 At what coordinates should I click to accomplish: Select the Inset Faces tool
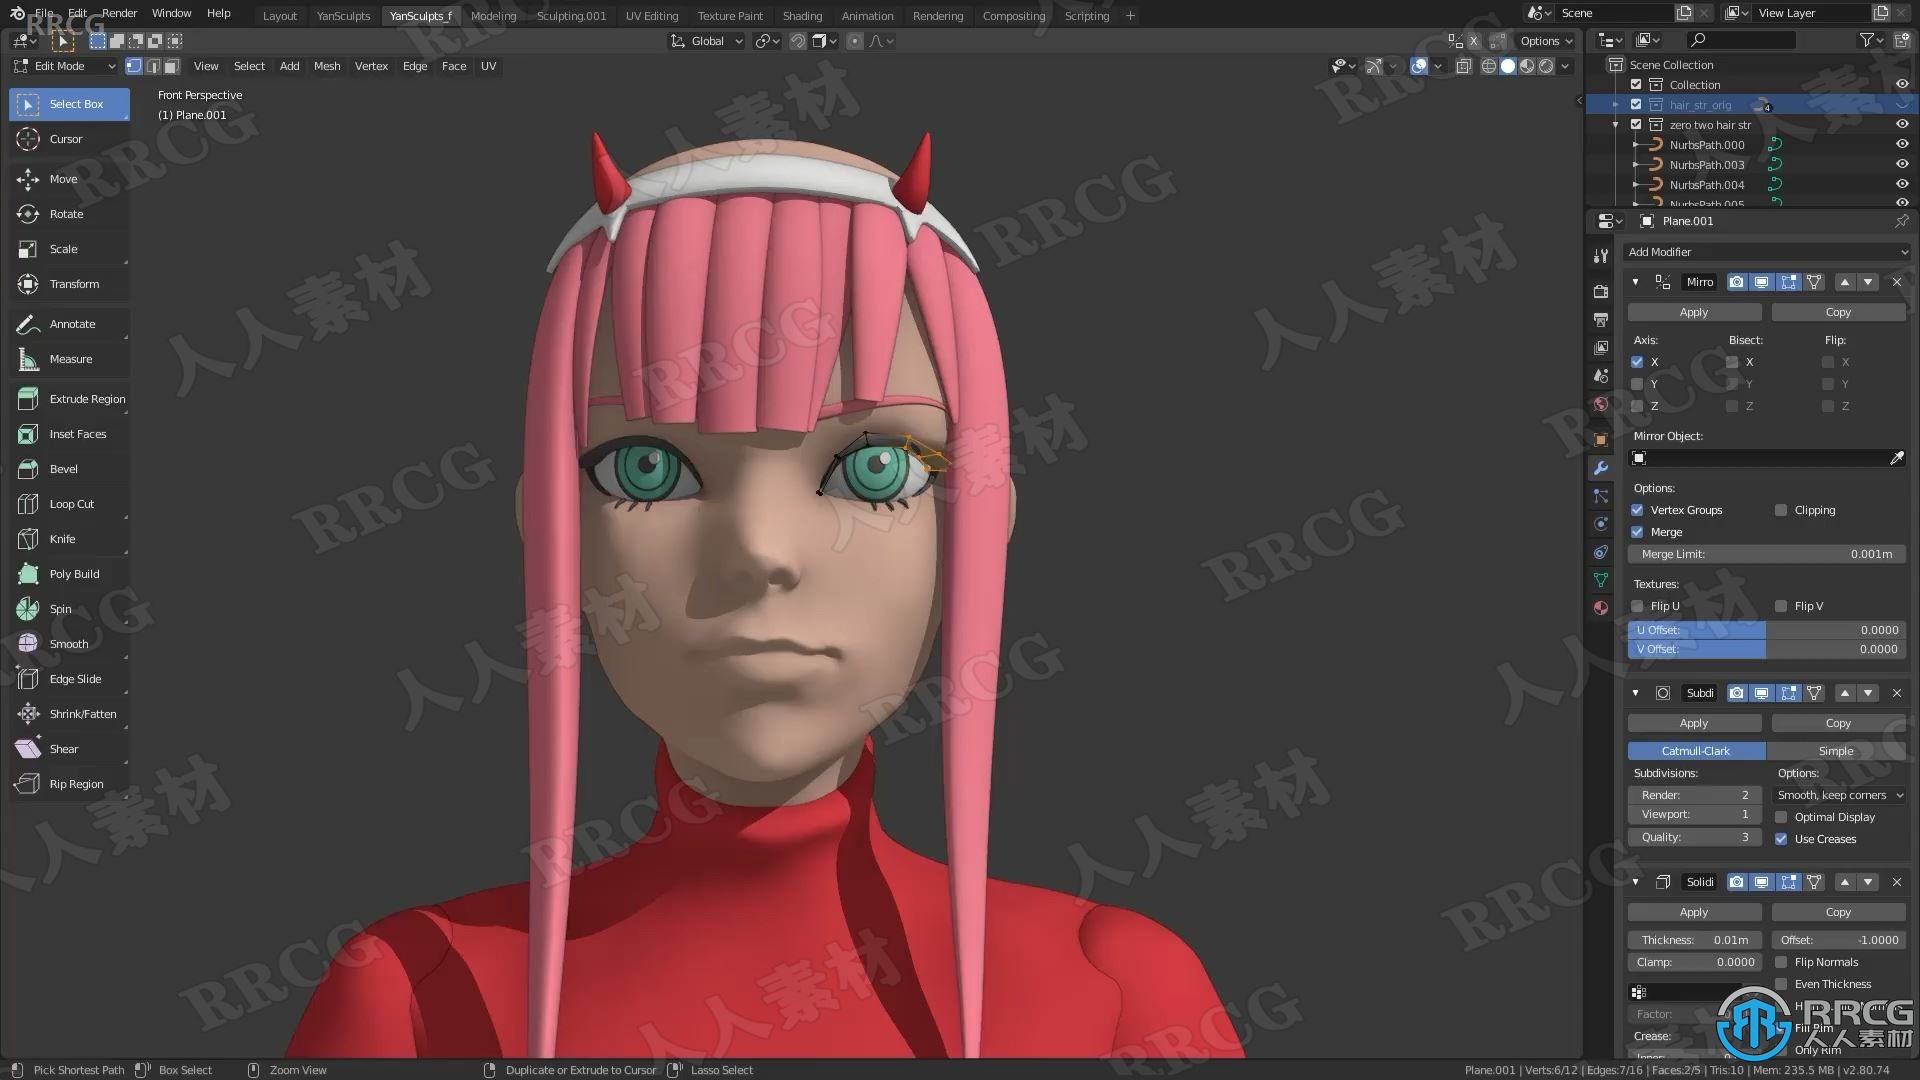[x=69, y=434]
